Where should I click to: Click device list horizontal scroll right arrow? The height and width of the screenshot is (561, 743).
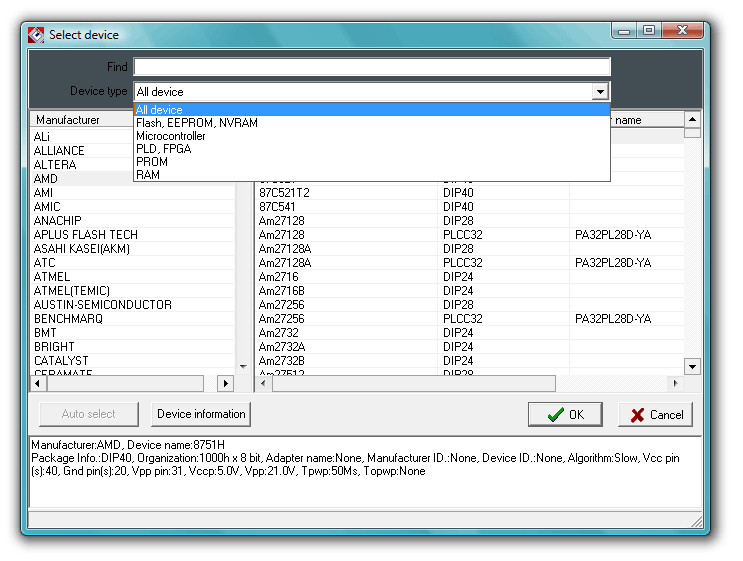[x=675, y=383]
